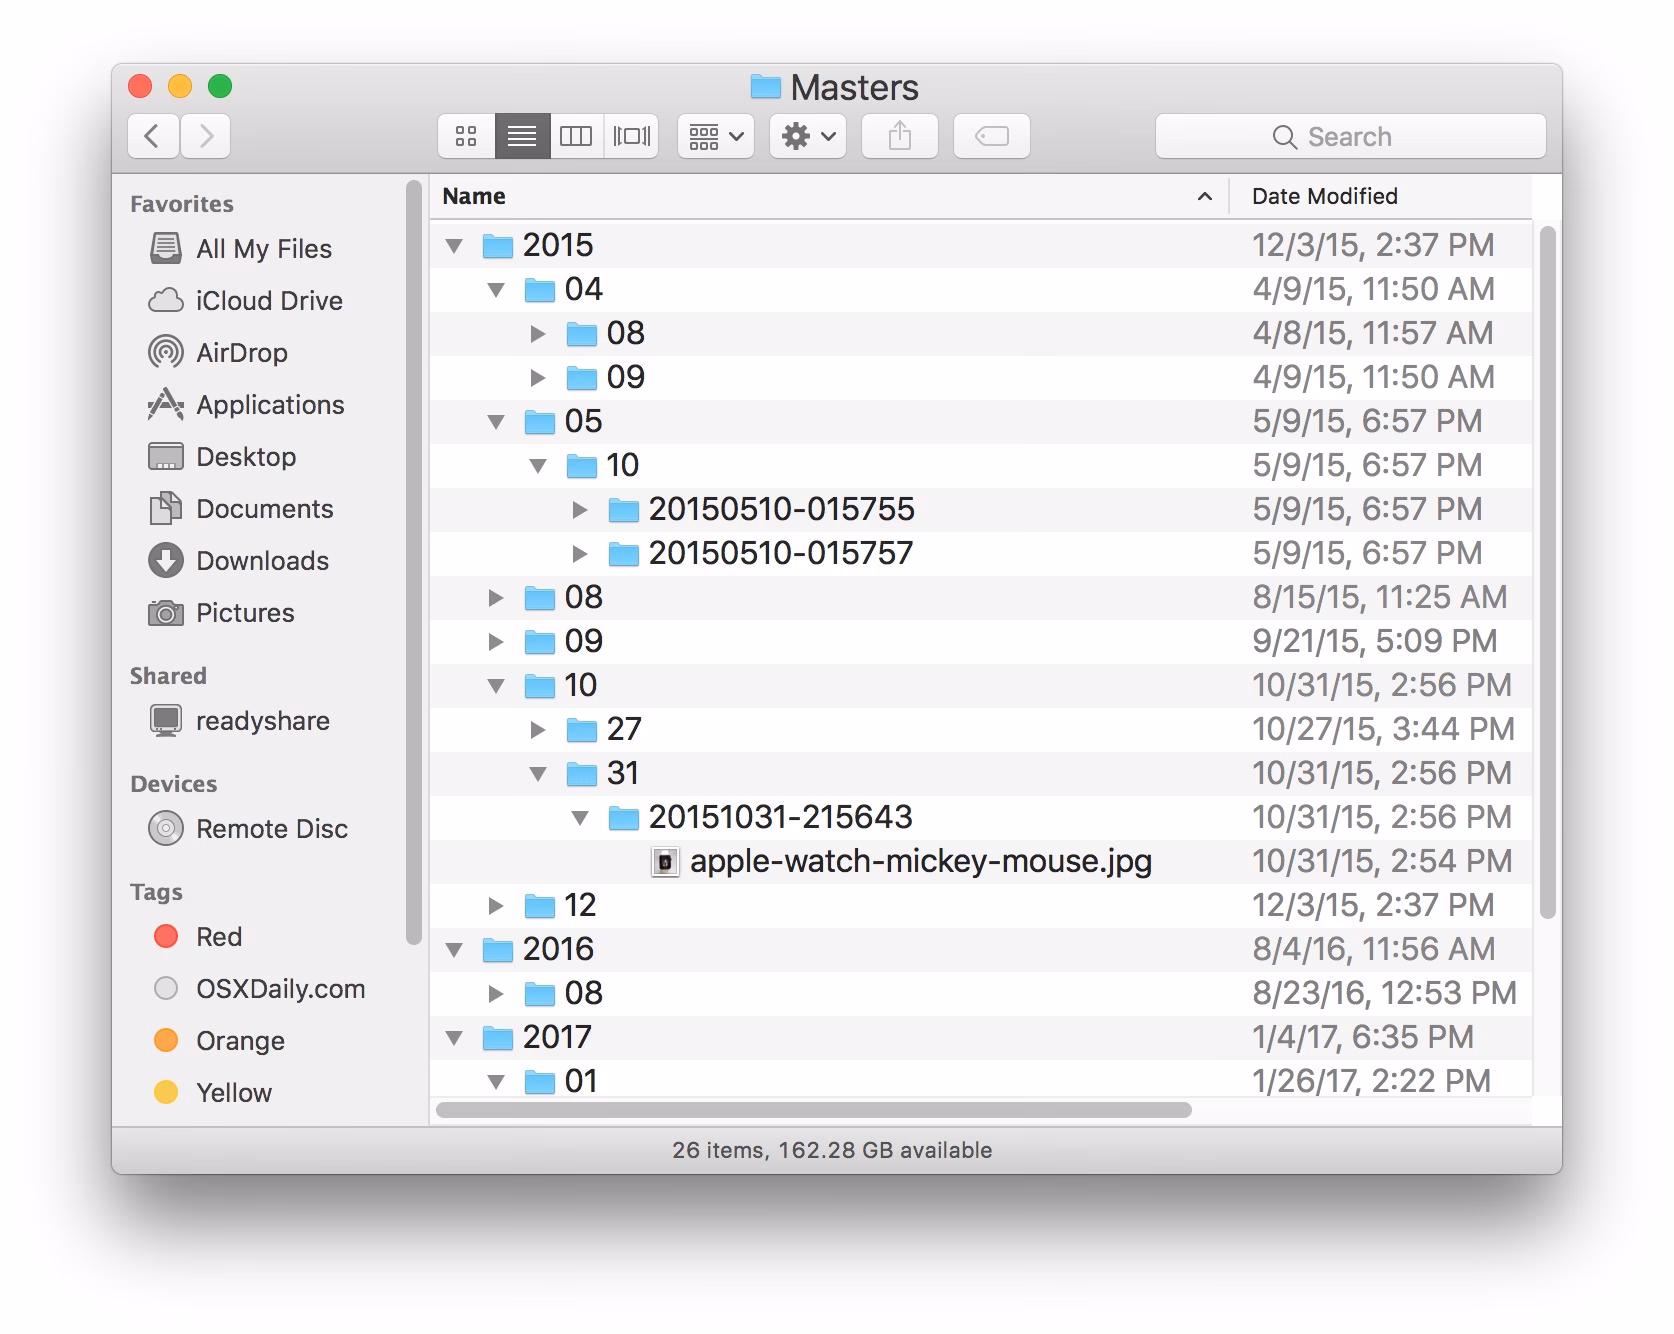Go back with the navigation arrow
This screenshot has height=1334, width=1674.
(152, 136)
